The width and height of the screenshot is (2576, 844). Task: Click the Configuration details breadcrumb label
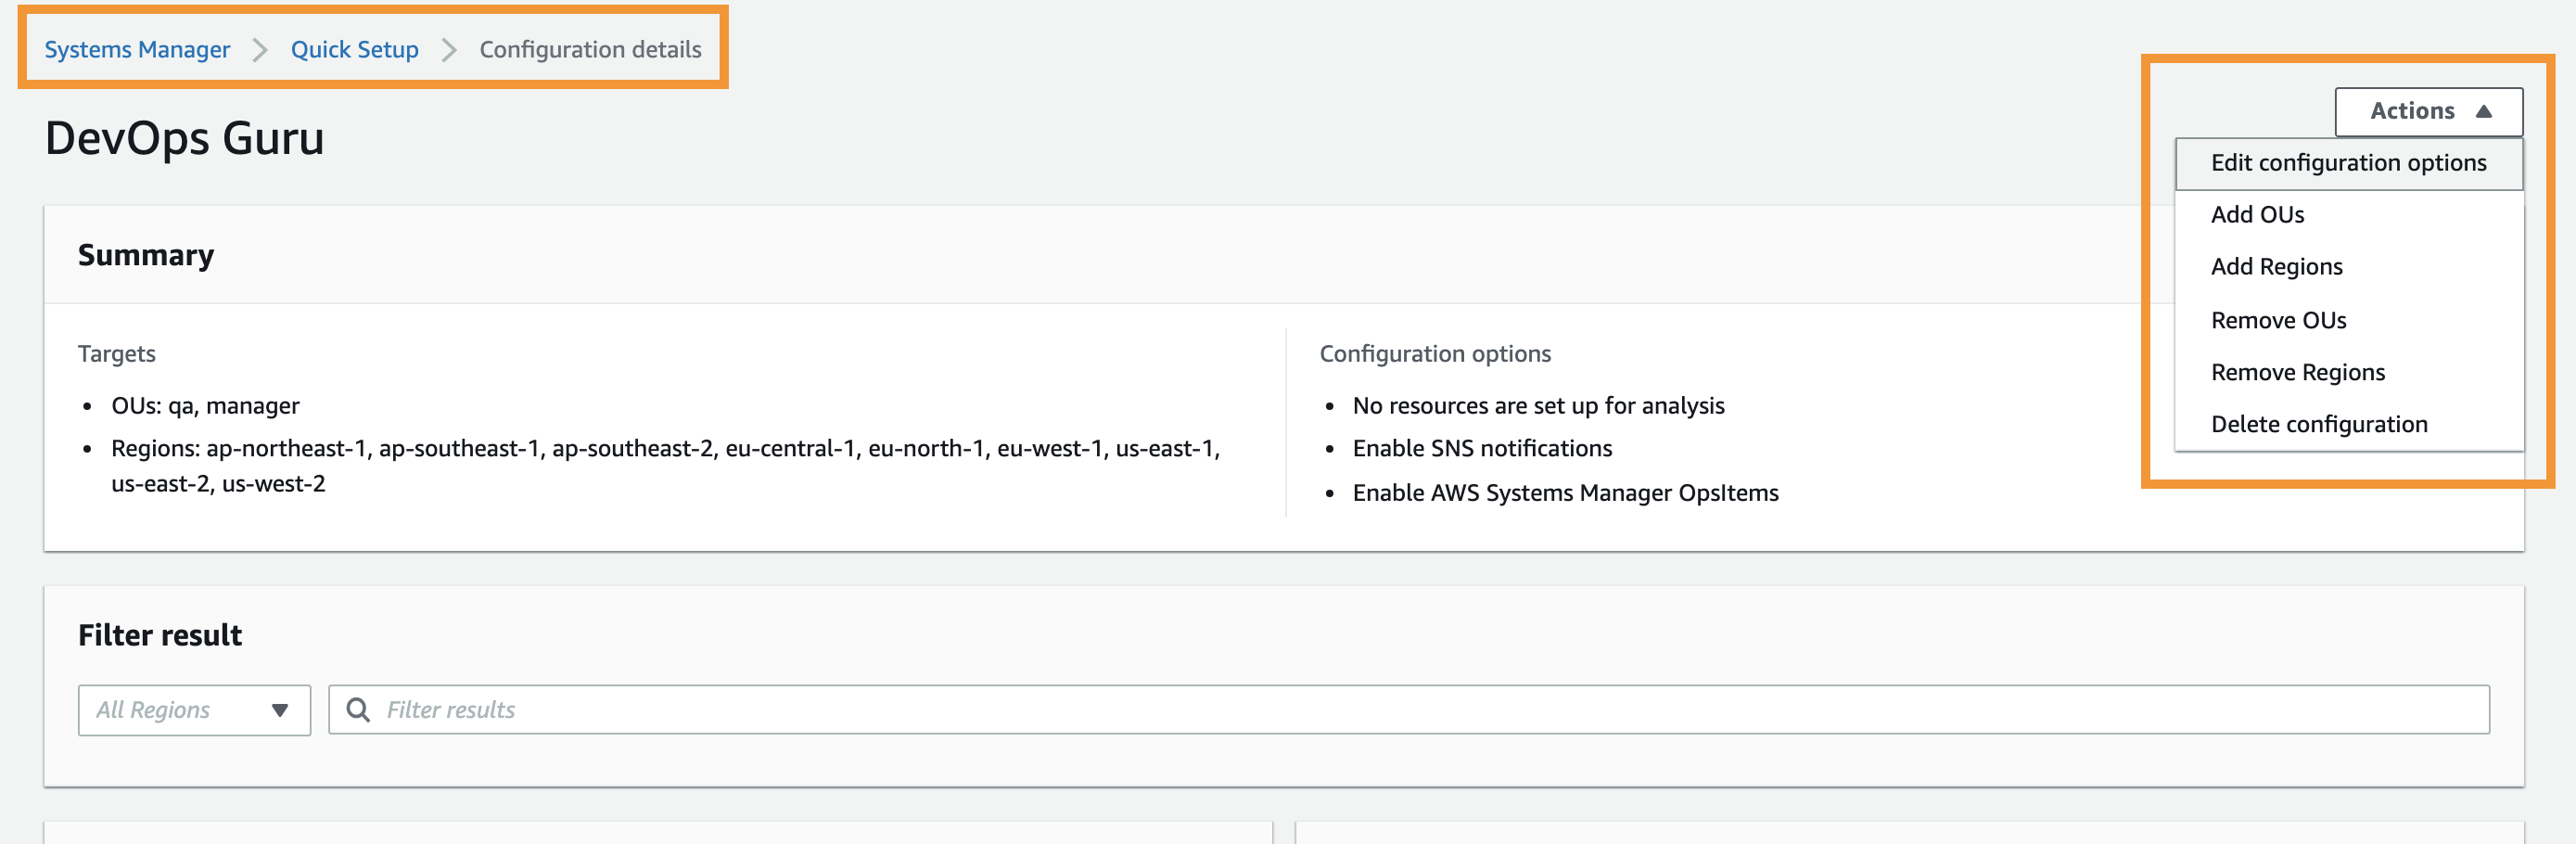[x=590, y=48]
